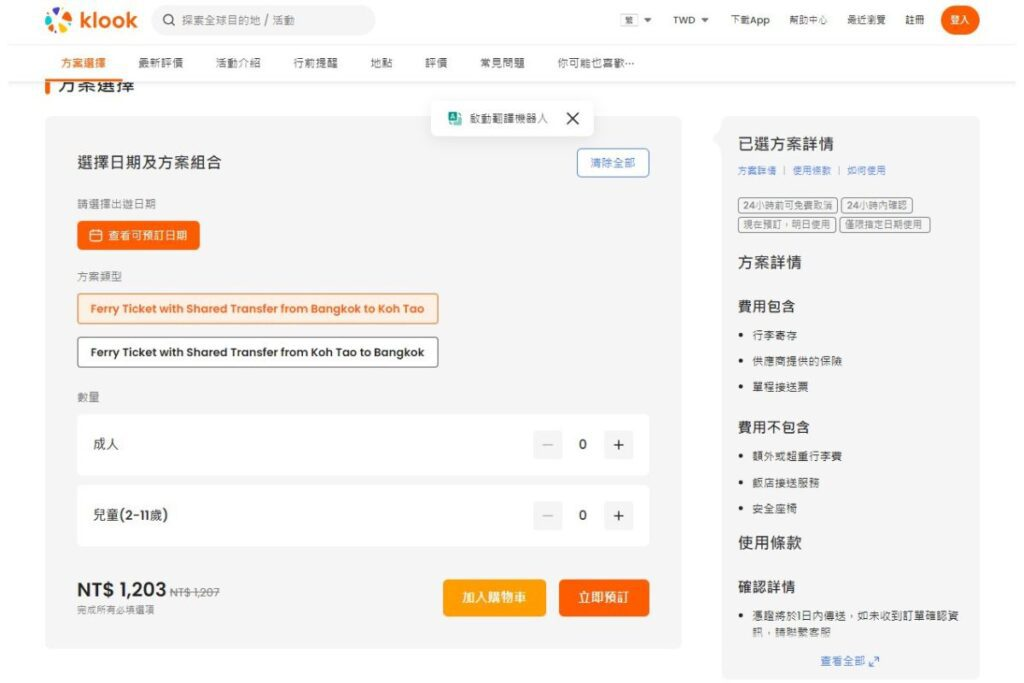
Task: Increase 兒童(2-11歲) quantity with plus
Action: (x=618, y=515)
